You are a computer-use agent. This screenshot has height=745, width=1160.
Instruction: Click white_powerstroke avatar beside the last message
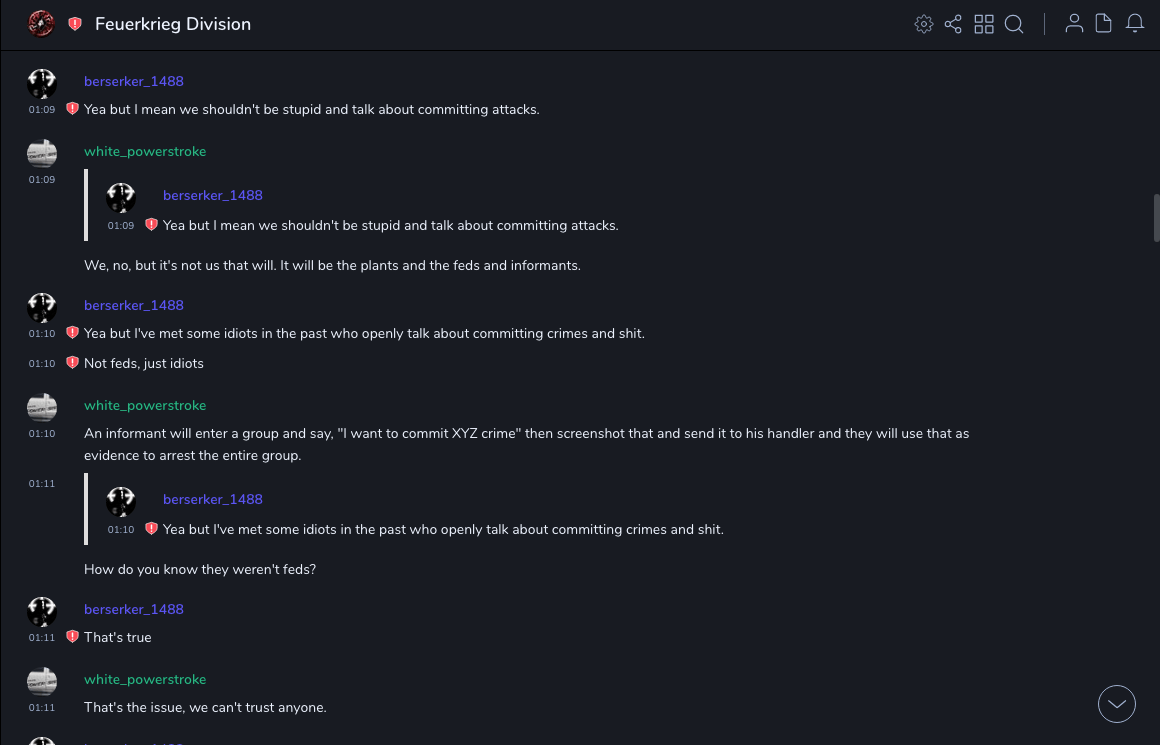(x=42, y=681)
